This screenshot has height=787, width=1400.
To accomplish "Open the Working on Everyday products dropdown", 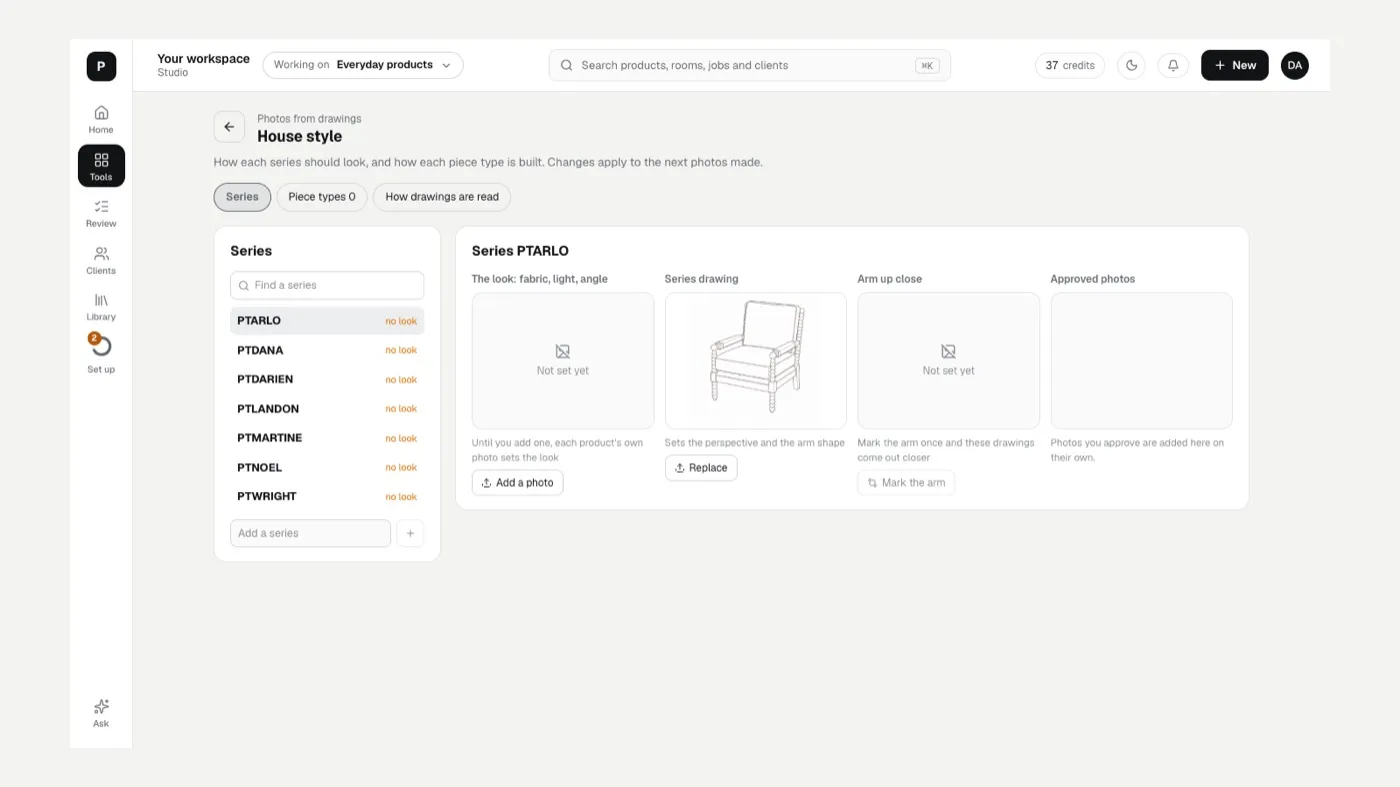I will tap(363, 65).
